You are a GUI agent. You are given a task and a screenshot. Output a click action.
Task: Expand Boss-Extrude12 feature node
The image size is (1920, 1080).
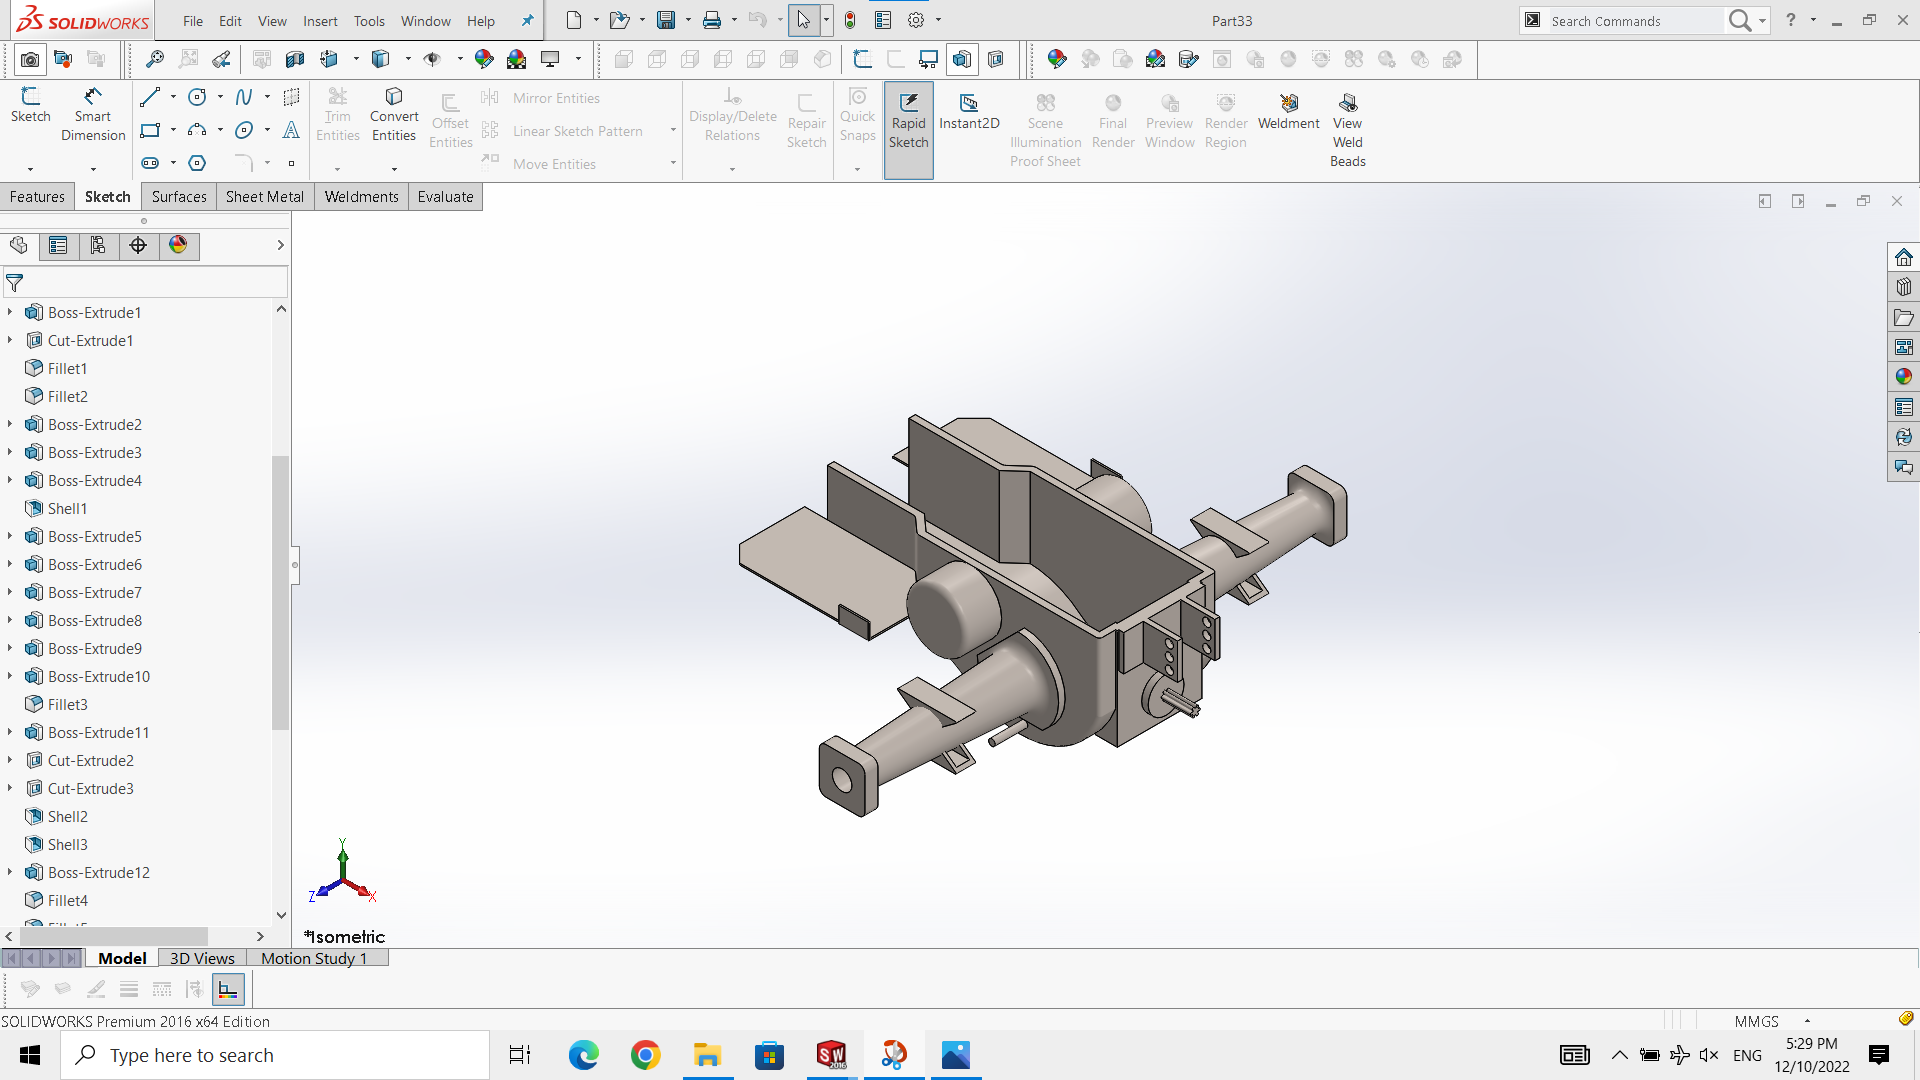(x=10, y=872)
